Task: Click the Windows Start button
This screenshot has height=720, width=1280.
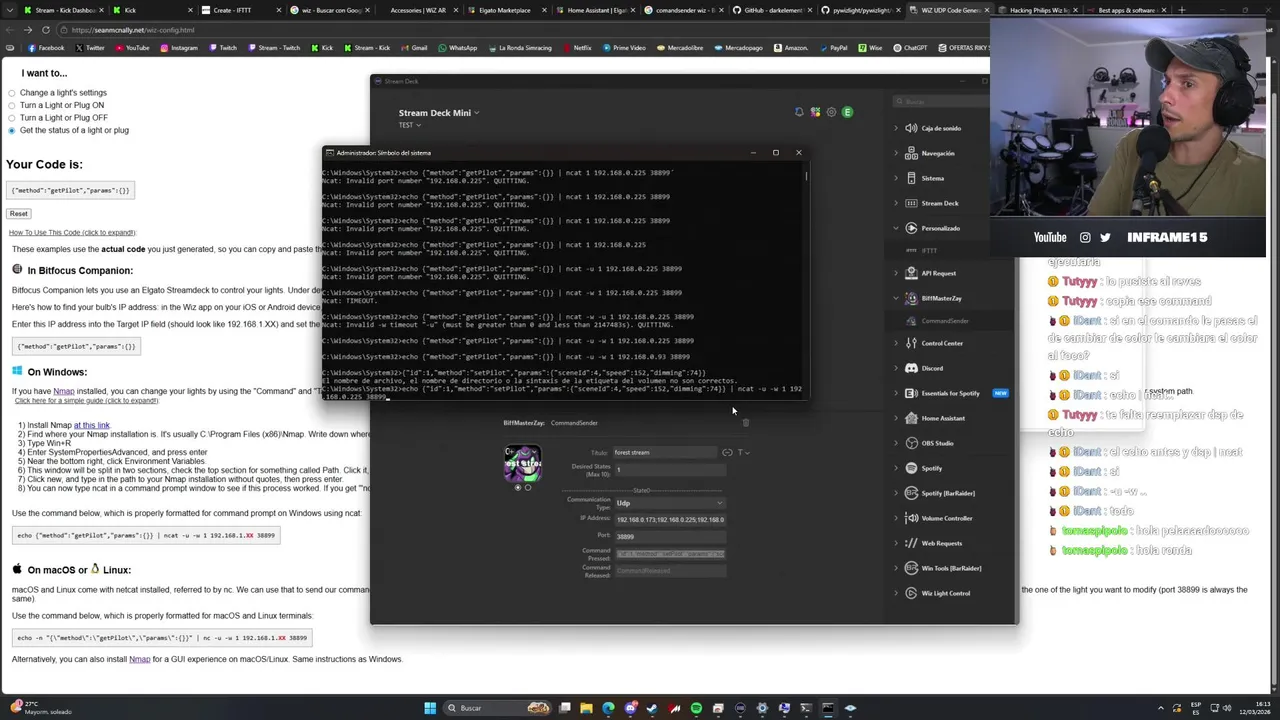Action: (x=430, y=708)
